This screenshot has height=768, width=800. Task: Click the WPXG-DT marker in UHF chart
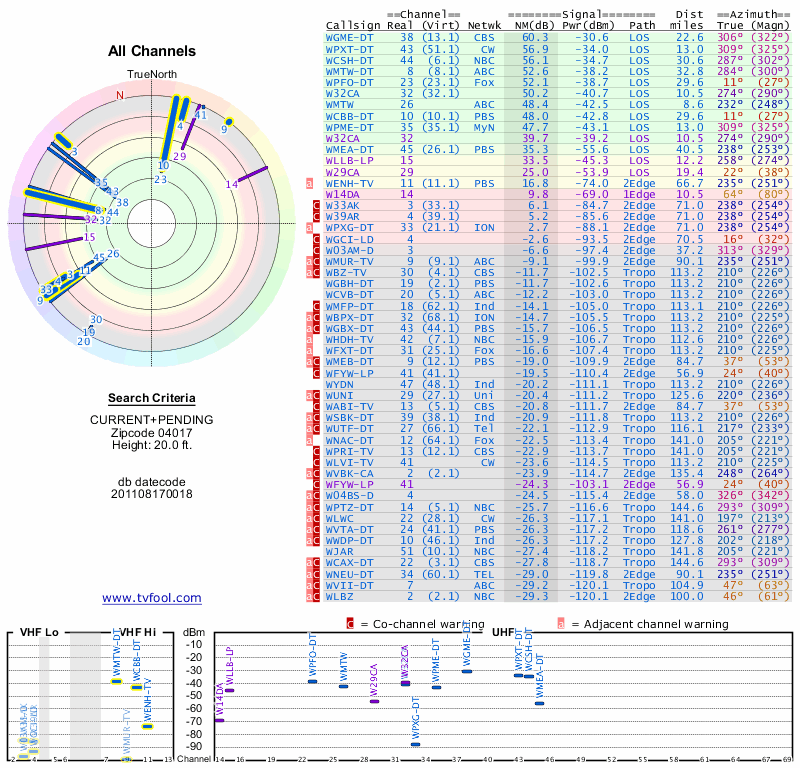(x=416, y=745)
